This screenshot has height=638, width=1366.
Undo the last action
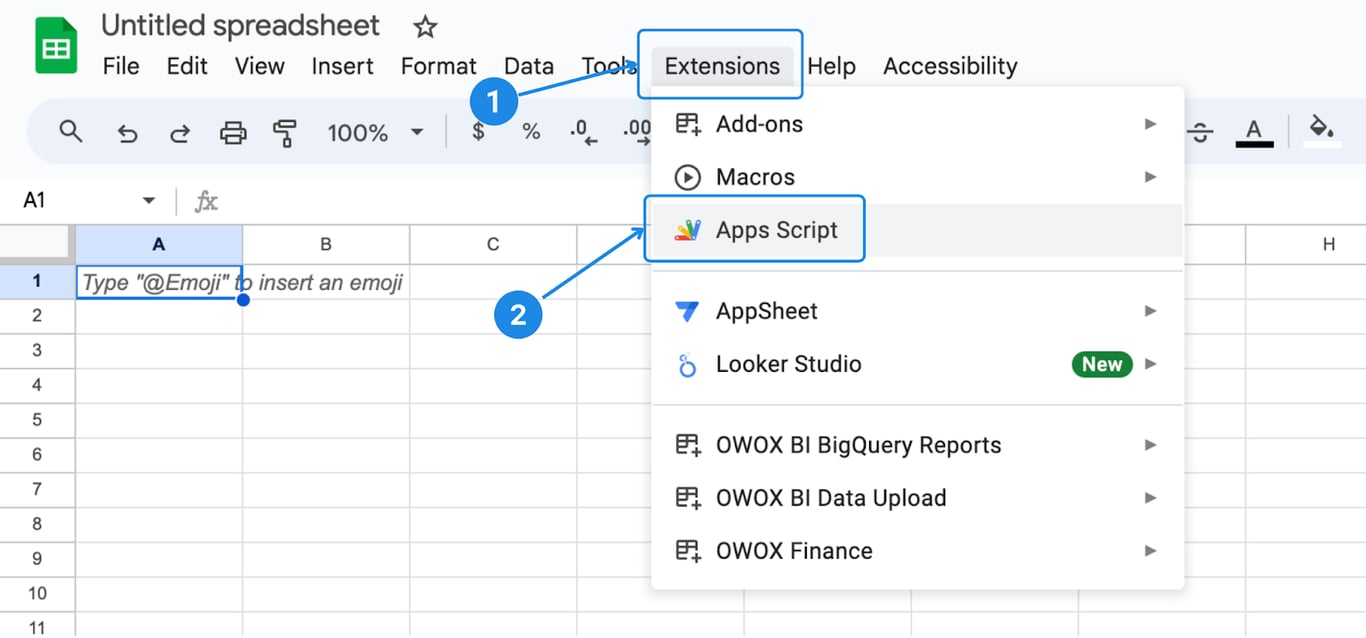click(127, 132)
